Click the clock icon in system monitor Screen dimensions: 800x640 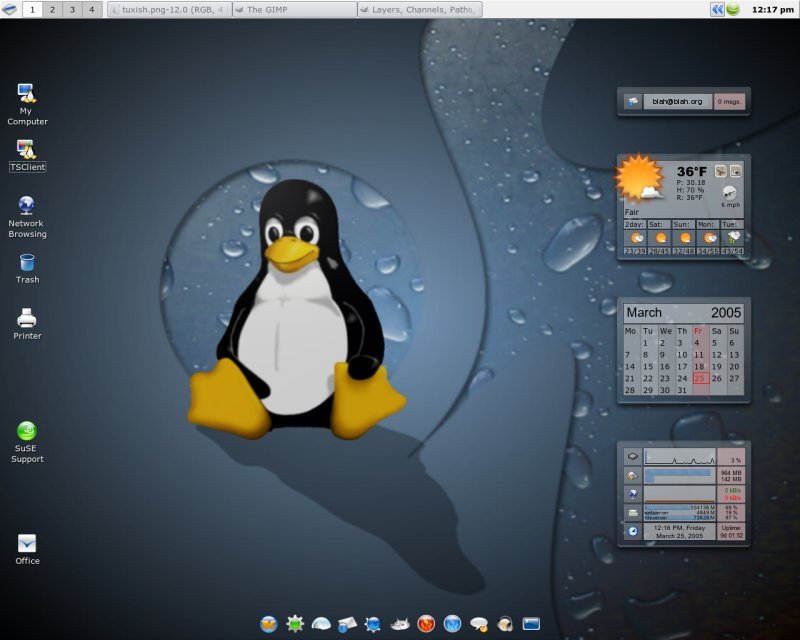(633, 531)
